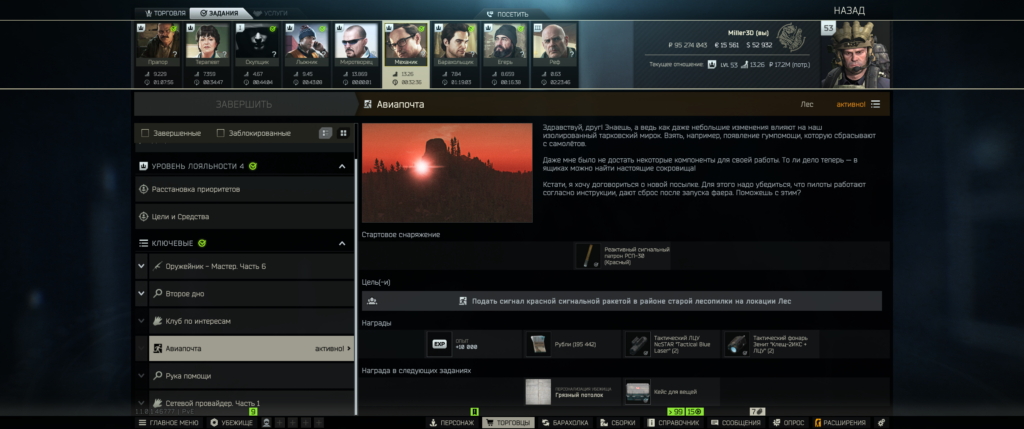Open РАСШИРЕНИЯ button
The width and height of the screenshot is (1024, 429).
pyautogui.click(x=840, y=423)
